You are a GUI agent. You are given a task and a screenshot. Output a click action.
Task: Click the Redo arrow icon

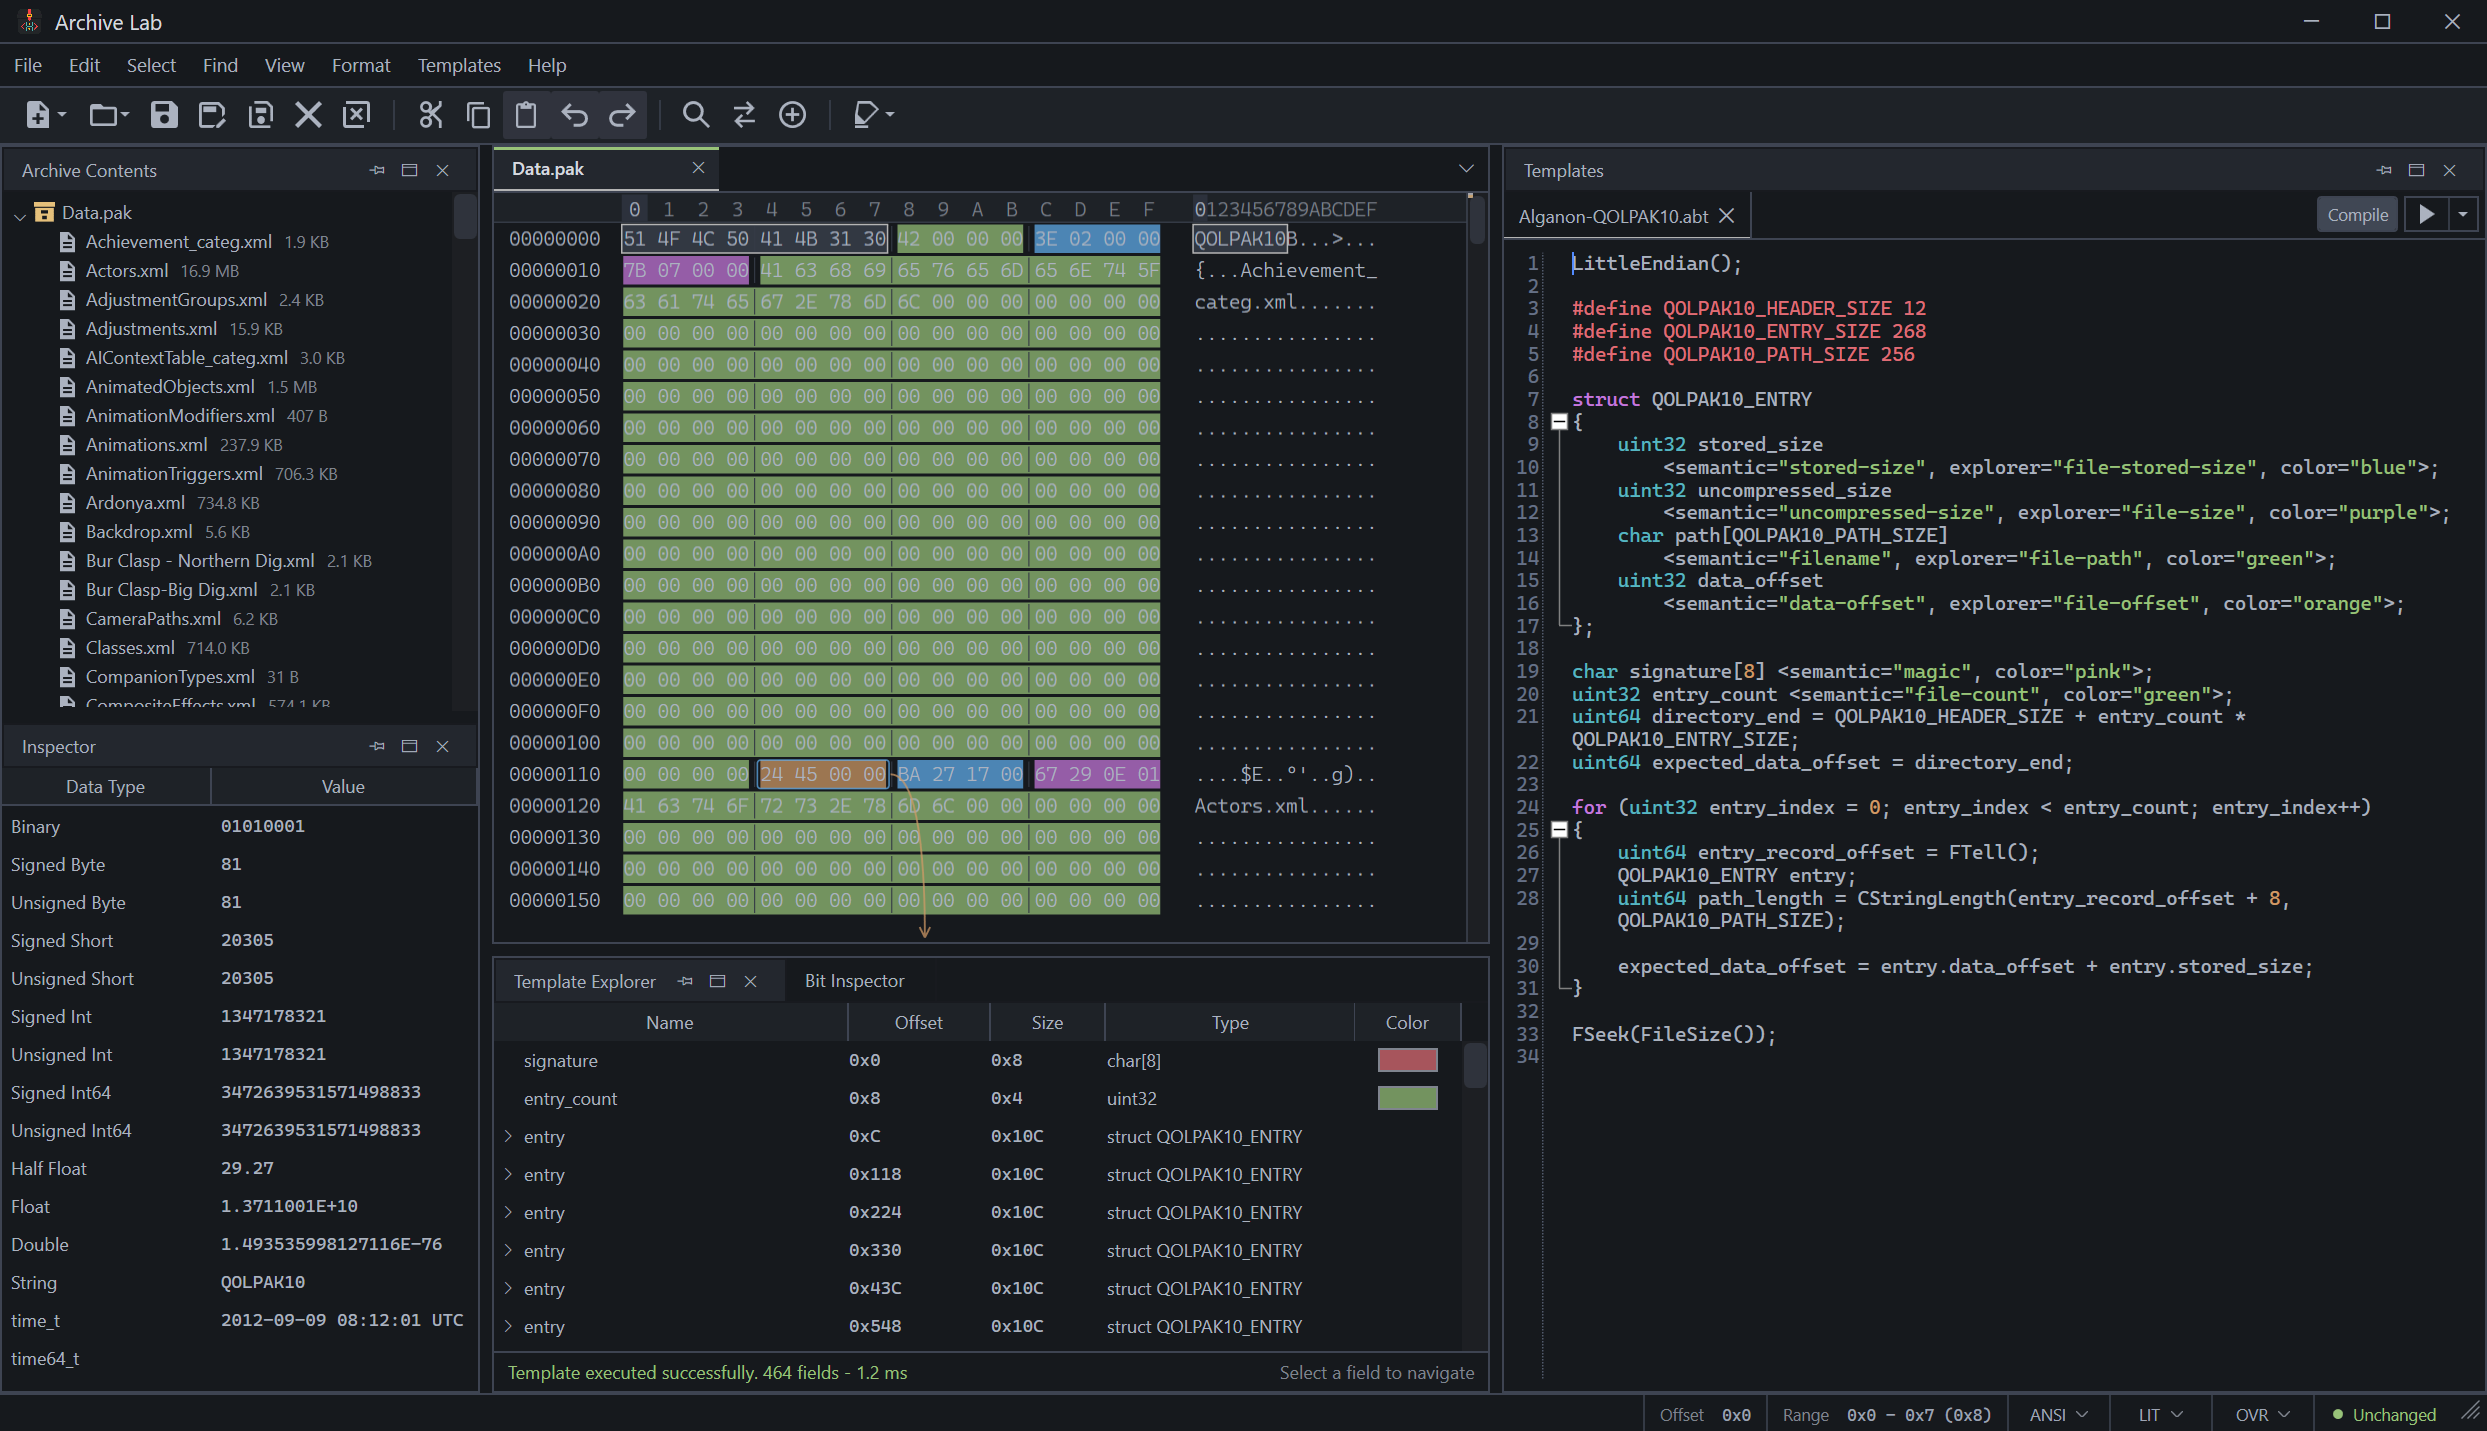(623, 115)
